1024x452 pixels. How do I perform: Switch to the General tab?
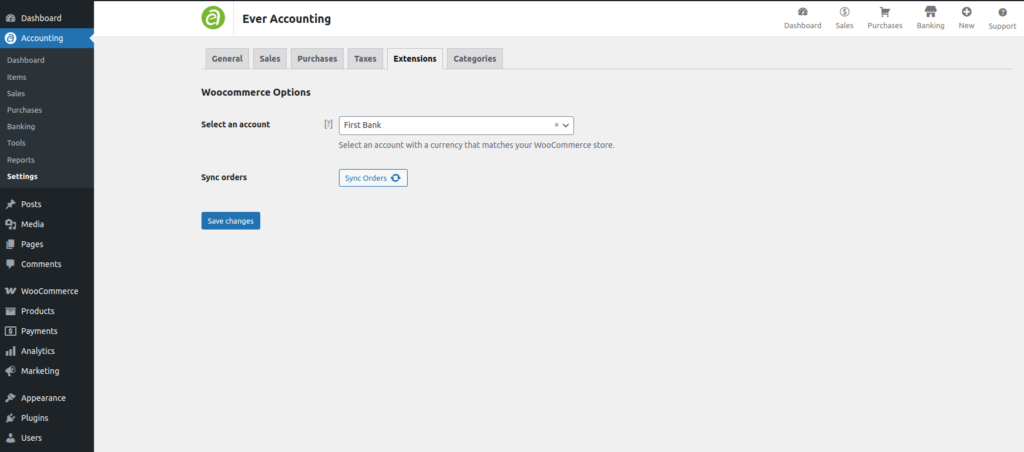click(227, 59)
